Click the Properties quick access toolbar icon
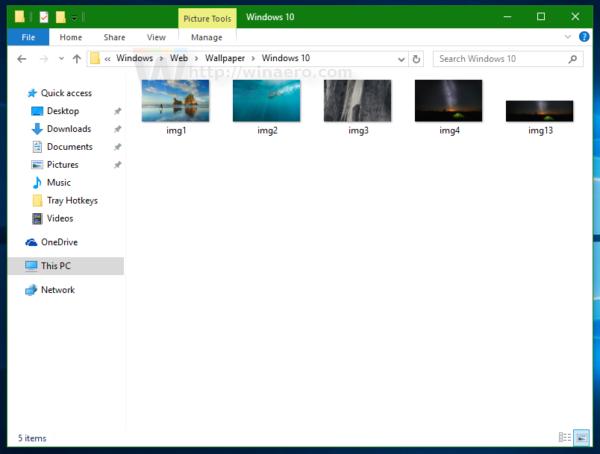Image resolution: width=600 pixels, height=454 pixels. [44, 17]
